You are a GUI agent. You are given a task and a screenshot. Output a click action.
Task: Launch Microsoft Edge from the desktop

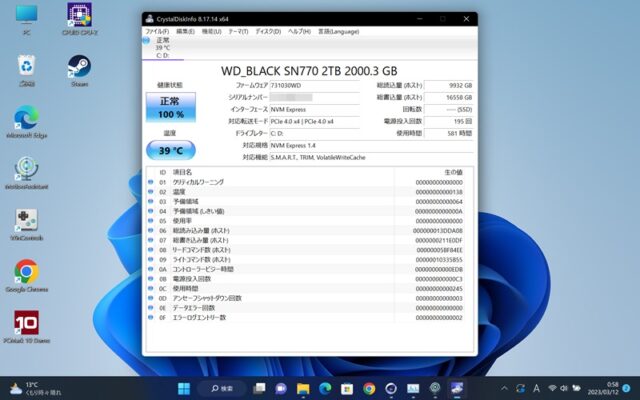point(26,122)
